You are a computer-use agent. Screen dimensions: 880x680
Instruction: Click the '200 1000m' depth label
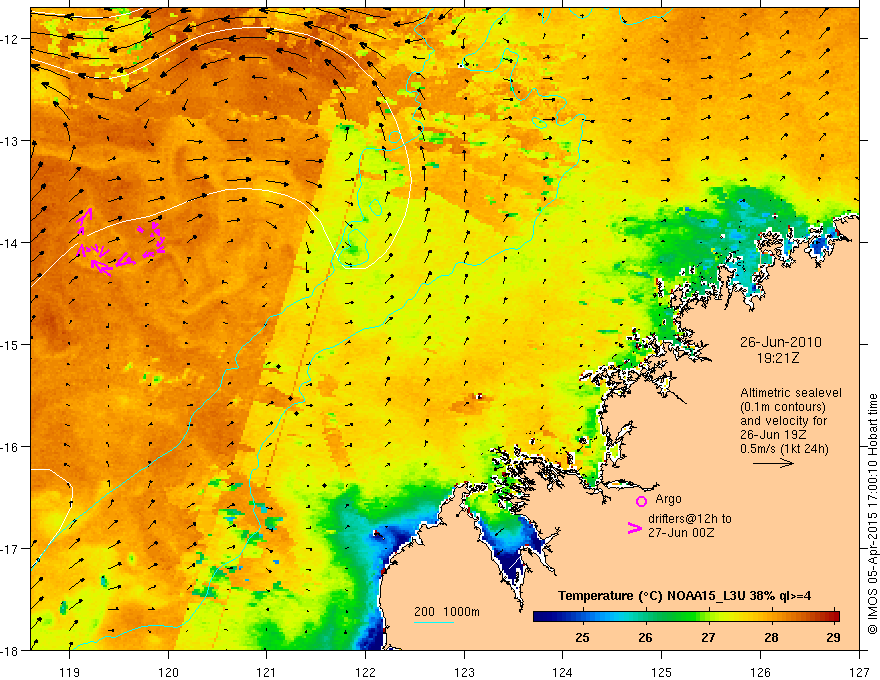447,612
